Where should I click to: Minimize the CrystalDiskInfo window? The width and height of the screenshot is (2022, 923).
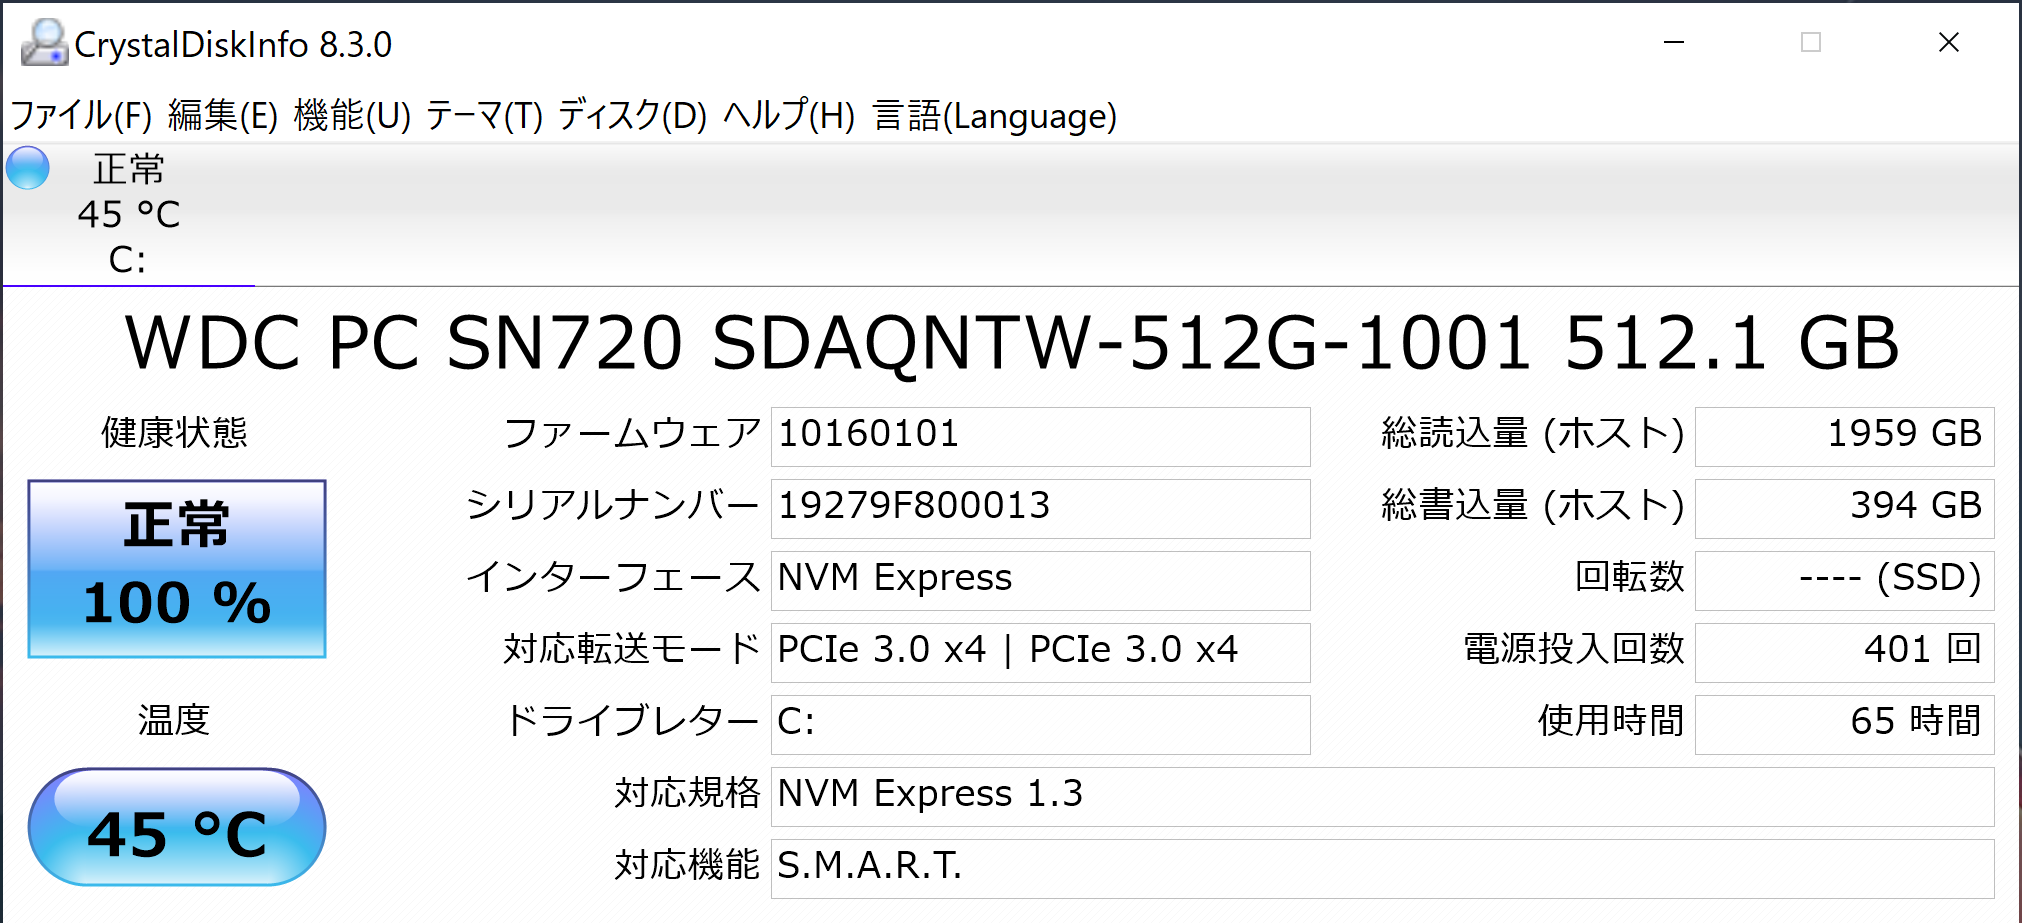(1674, 42)
